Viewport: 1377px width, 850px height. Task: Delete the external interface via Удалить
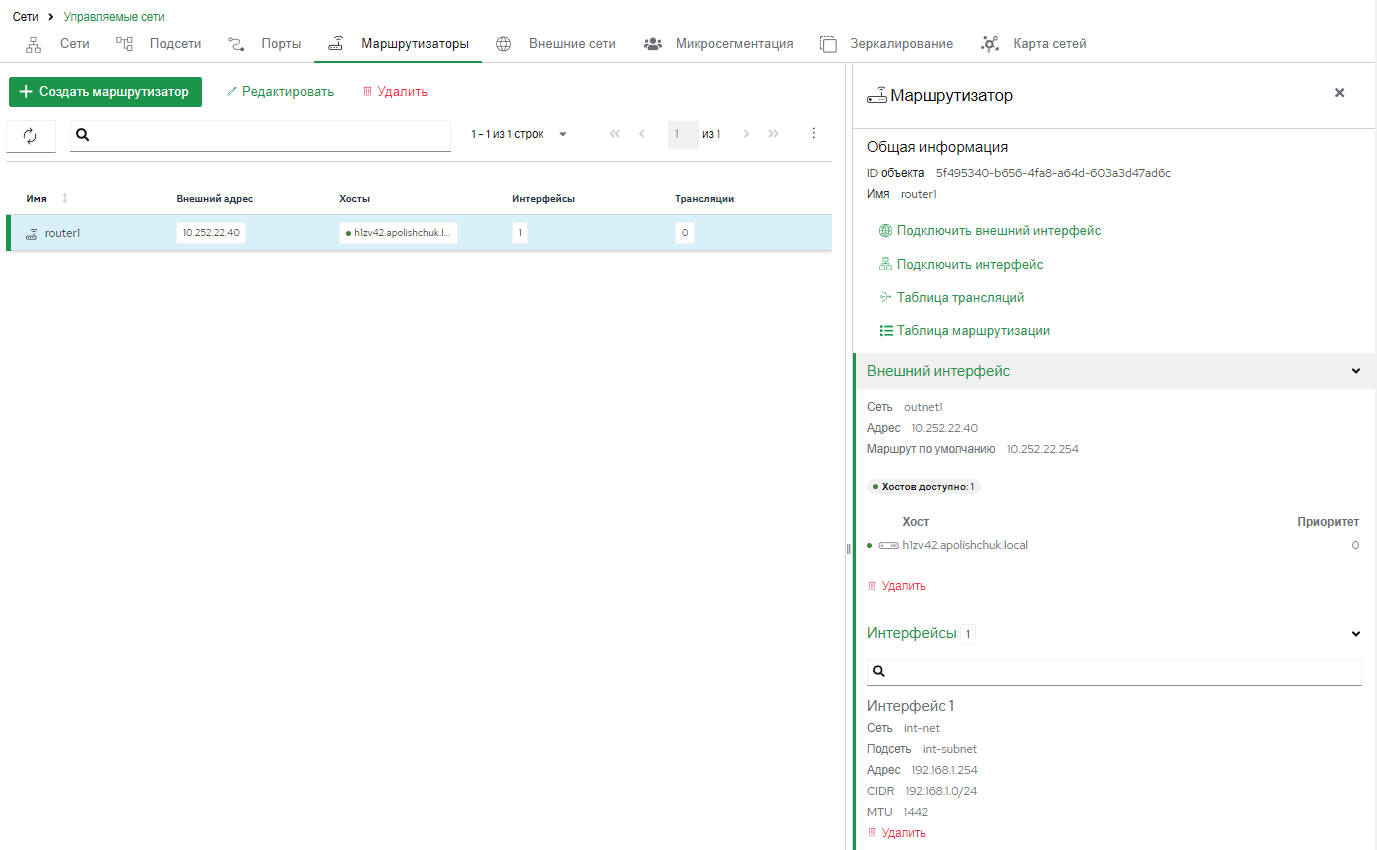pos(896,586)
